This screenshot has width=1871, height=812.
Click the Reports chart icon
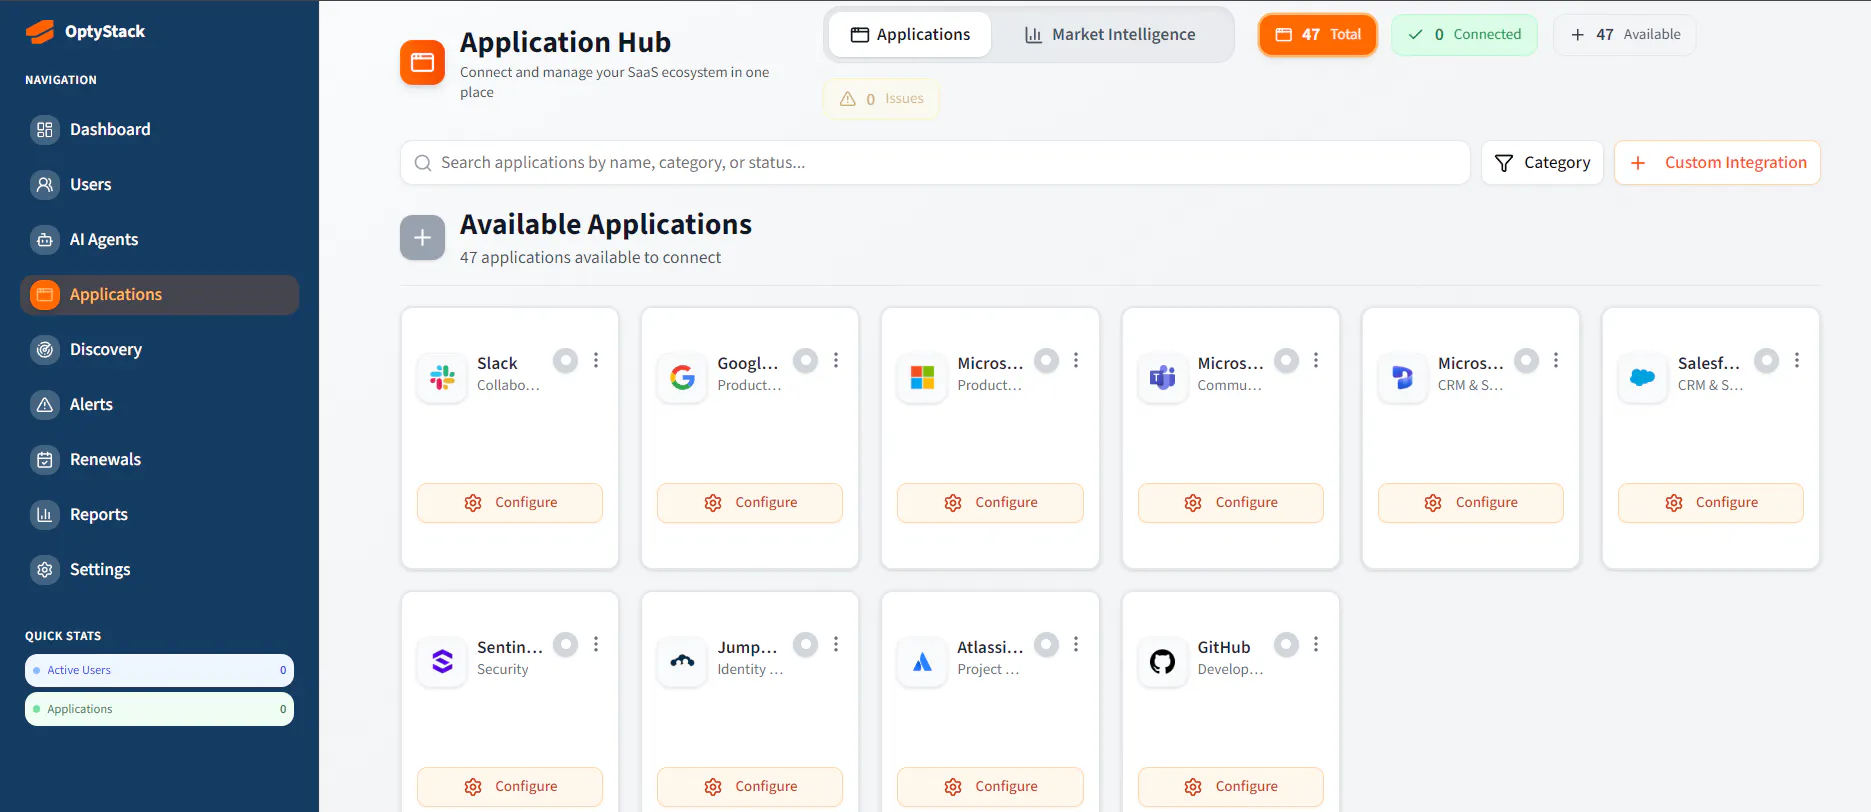(x=45, y=514)
